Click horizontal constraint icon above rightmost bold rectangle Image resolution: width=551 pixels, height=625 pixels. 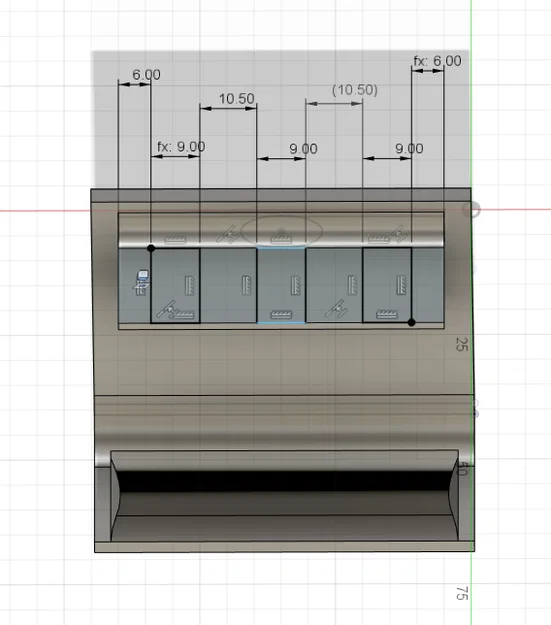(x=379, y=239)
